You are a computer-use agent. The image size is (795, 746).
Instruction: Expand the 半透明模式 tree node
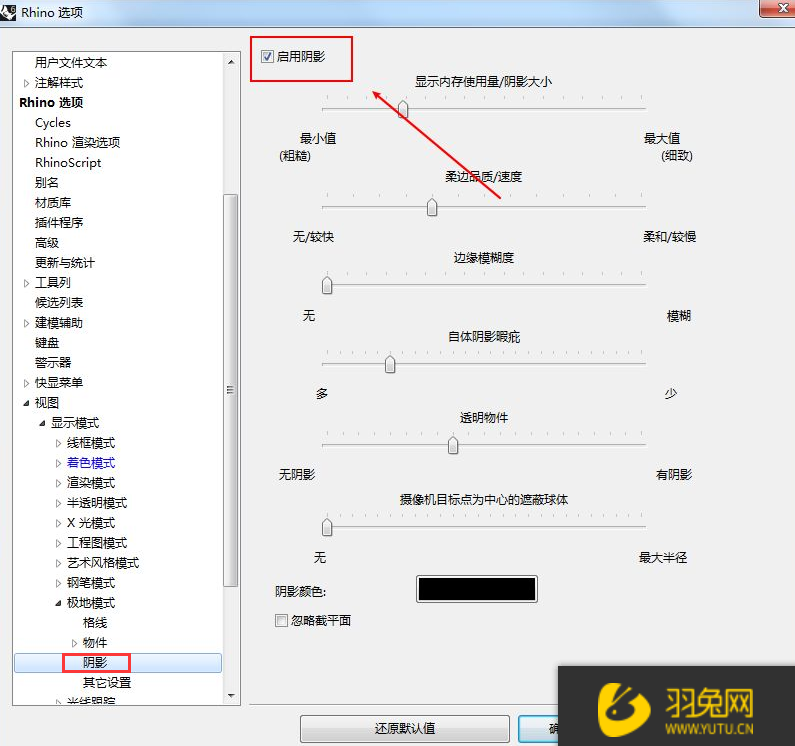pyautogui.click(x=58, y=503)
